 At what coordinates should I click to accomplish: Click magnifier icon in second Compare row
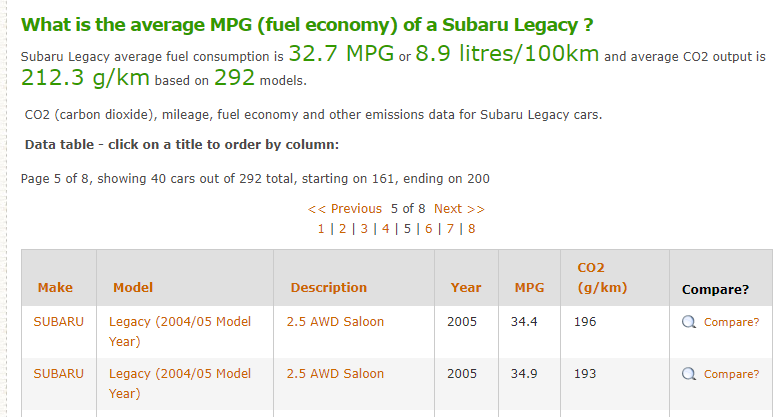tap(689, 374)
